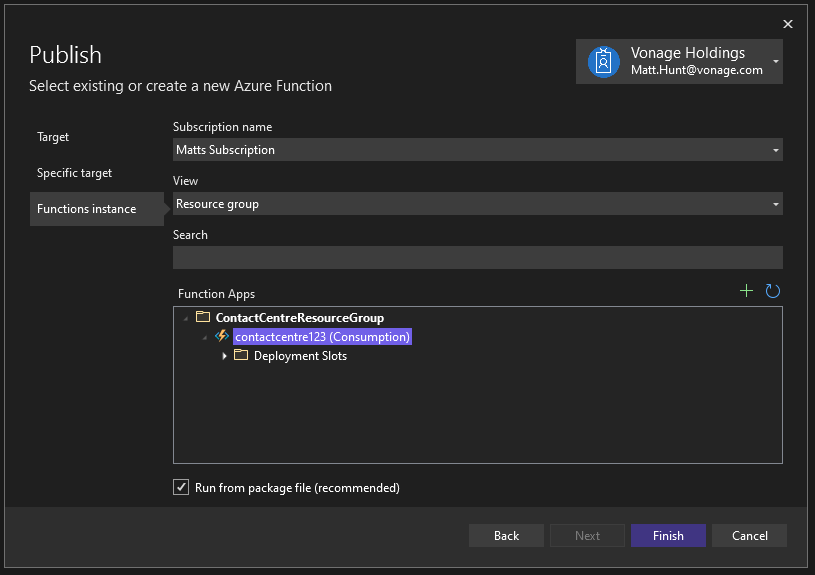Click the Back button

pyautogui.click(x=506, y=535)
